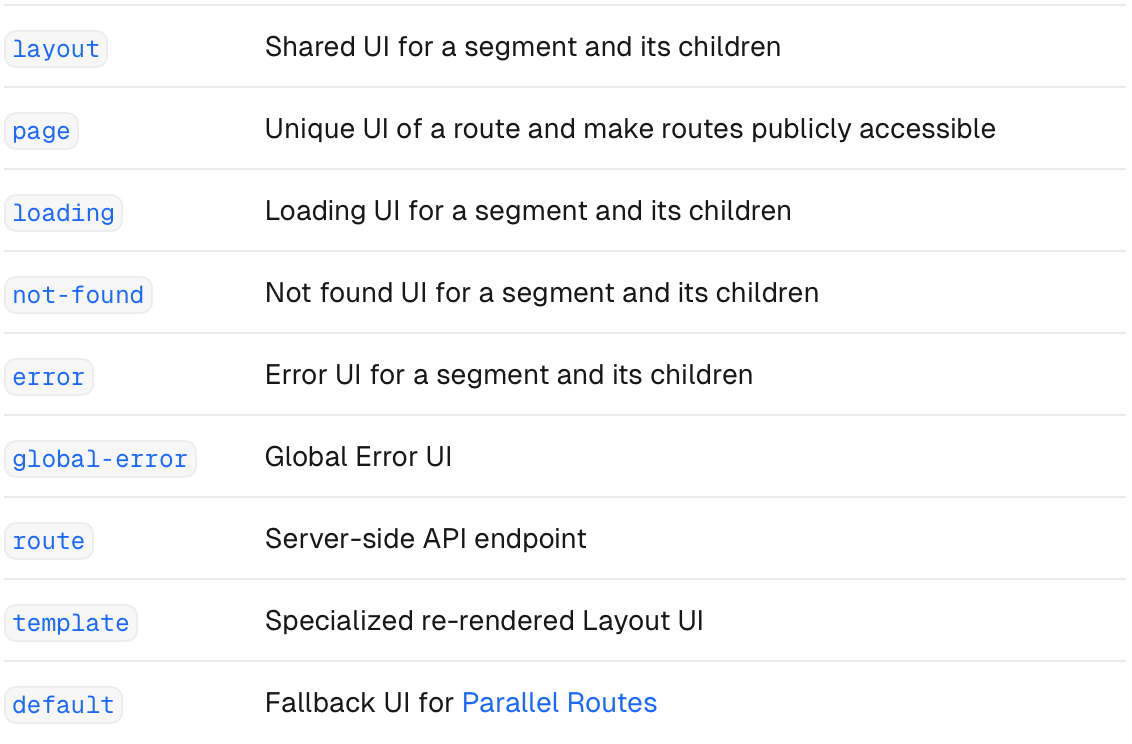The width and height of the screenshot is (1132, 744).
Task: Click the route file link
Action: coord(48,541)
